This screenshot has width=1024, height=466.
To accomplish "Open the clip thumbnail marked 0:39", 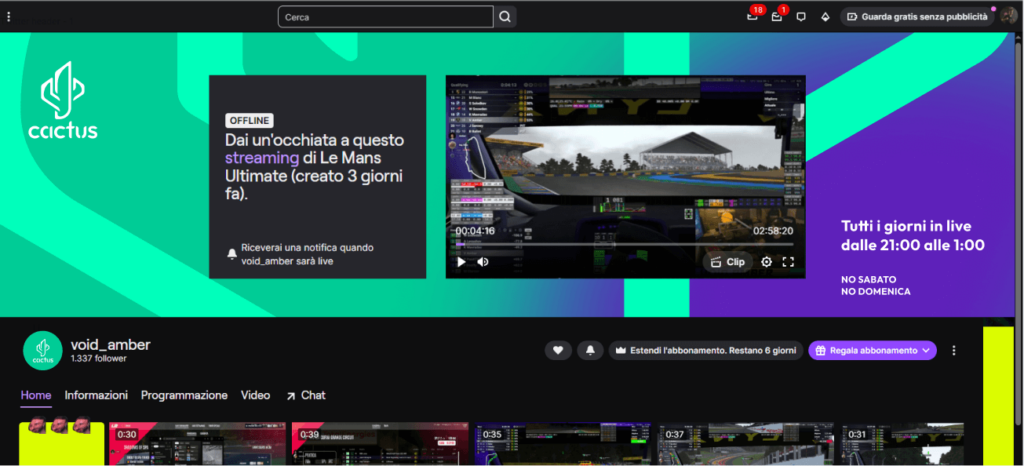I will [x=380, y=444].
